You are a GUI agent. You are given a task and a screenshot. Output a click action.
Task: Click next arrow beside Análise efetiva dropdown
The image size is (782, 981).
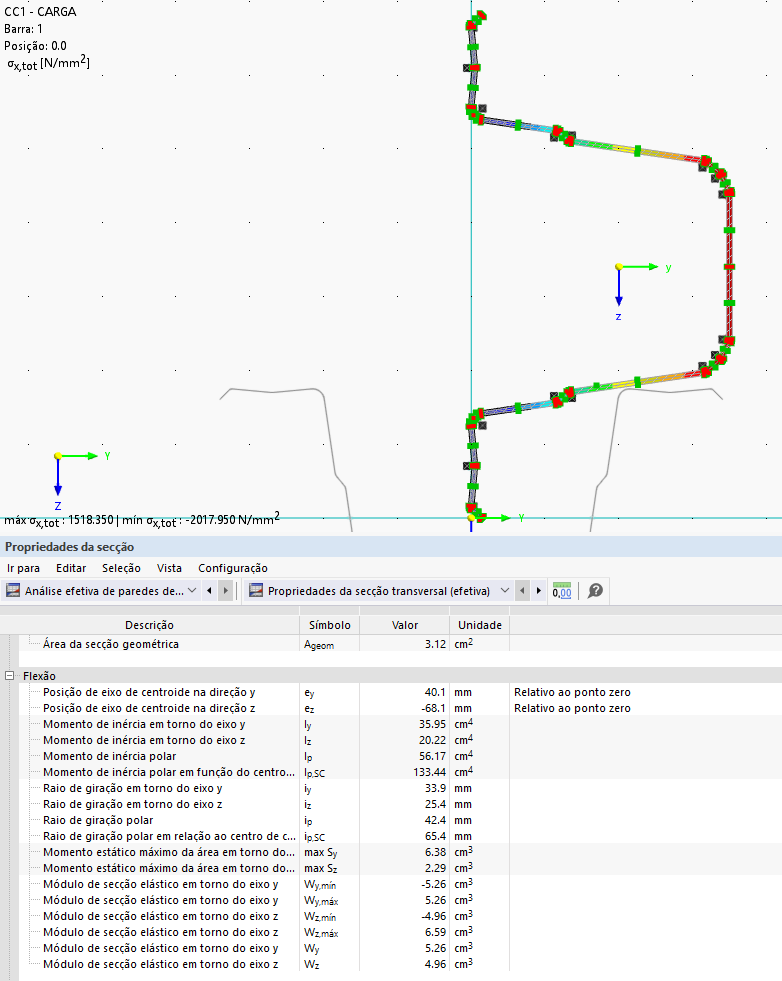click(x=226, y=591)
